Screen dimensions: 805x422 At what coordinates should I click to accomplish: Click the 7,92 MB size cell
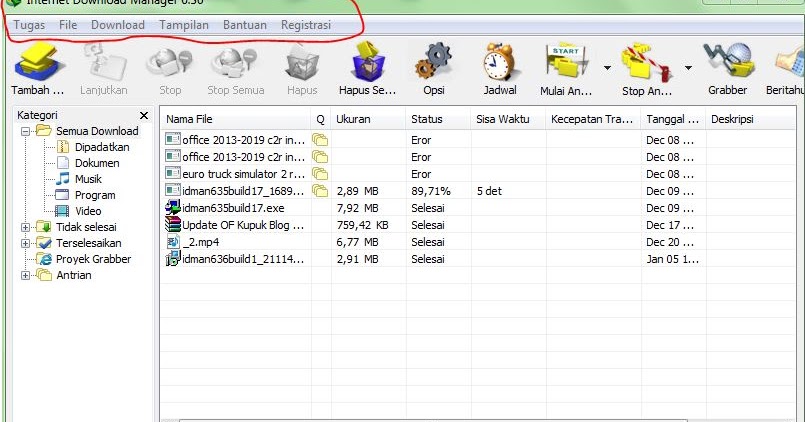[357, 208]
